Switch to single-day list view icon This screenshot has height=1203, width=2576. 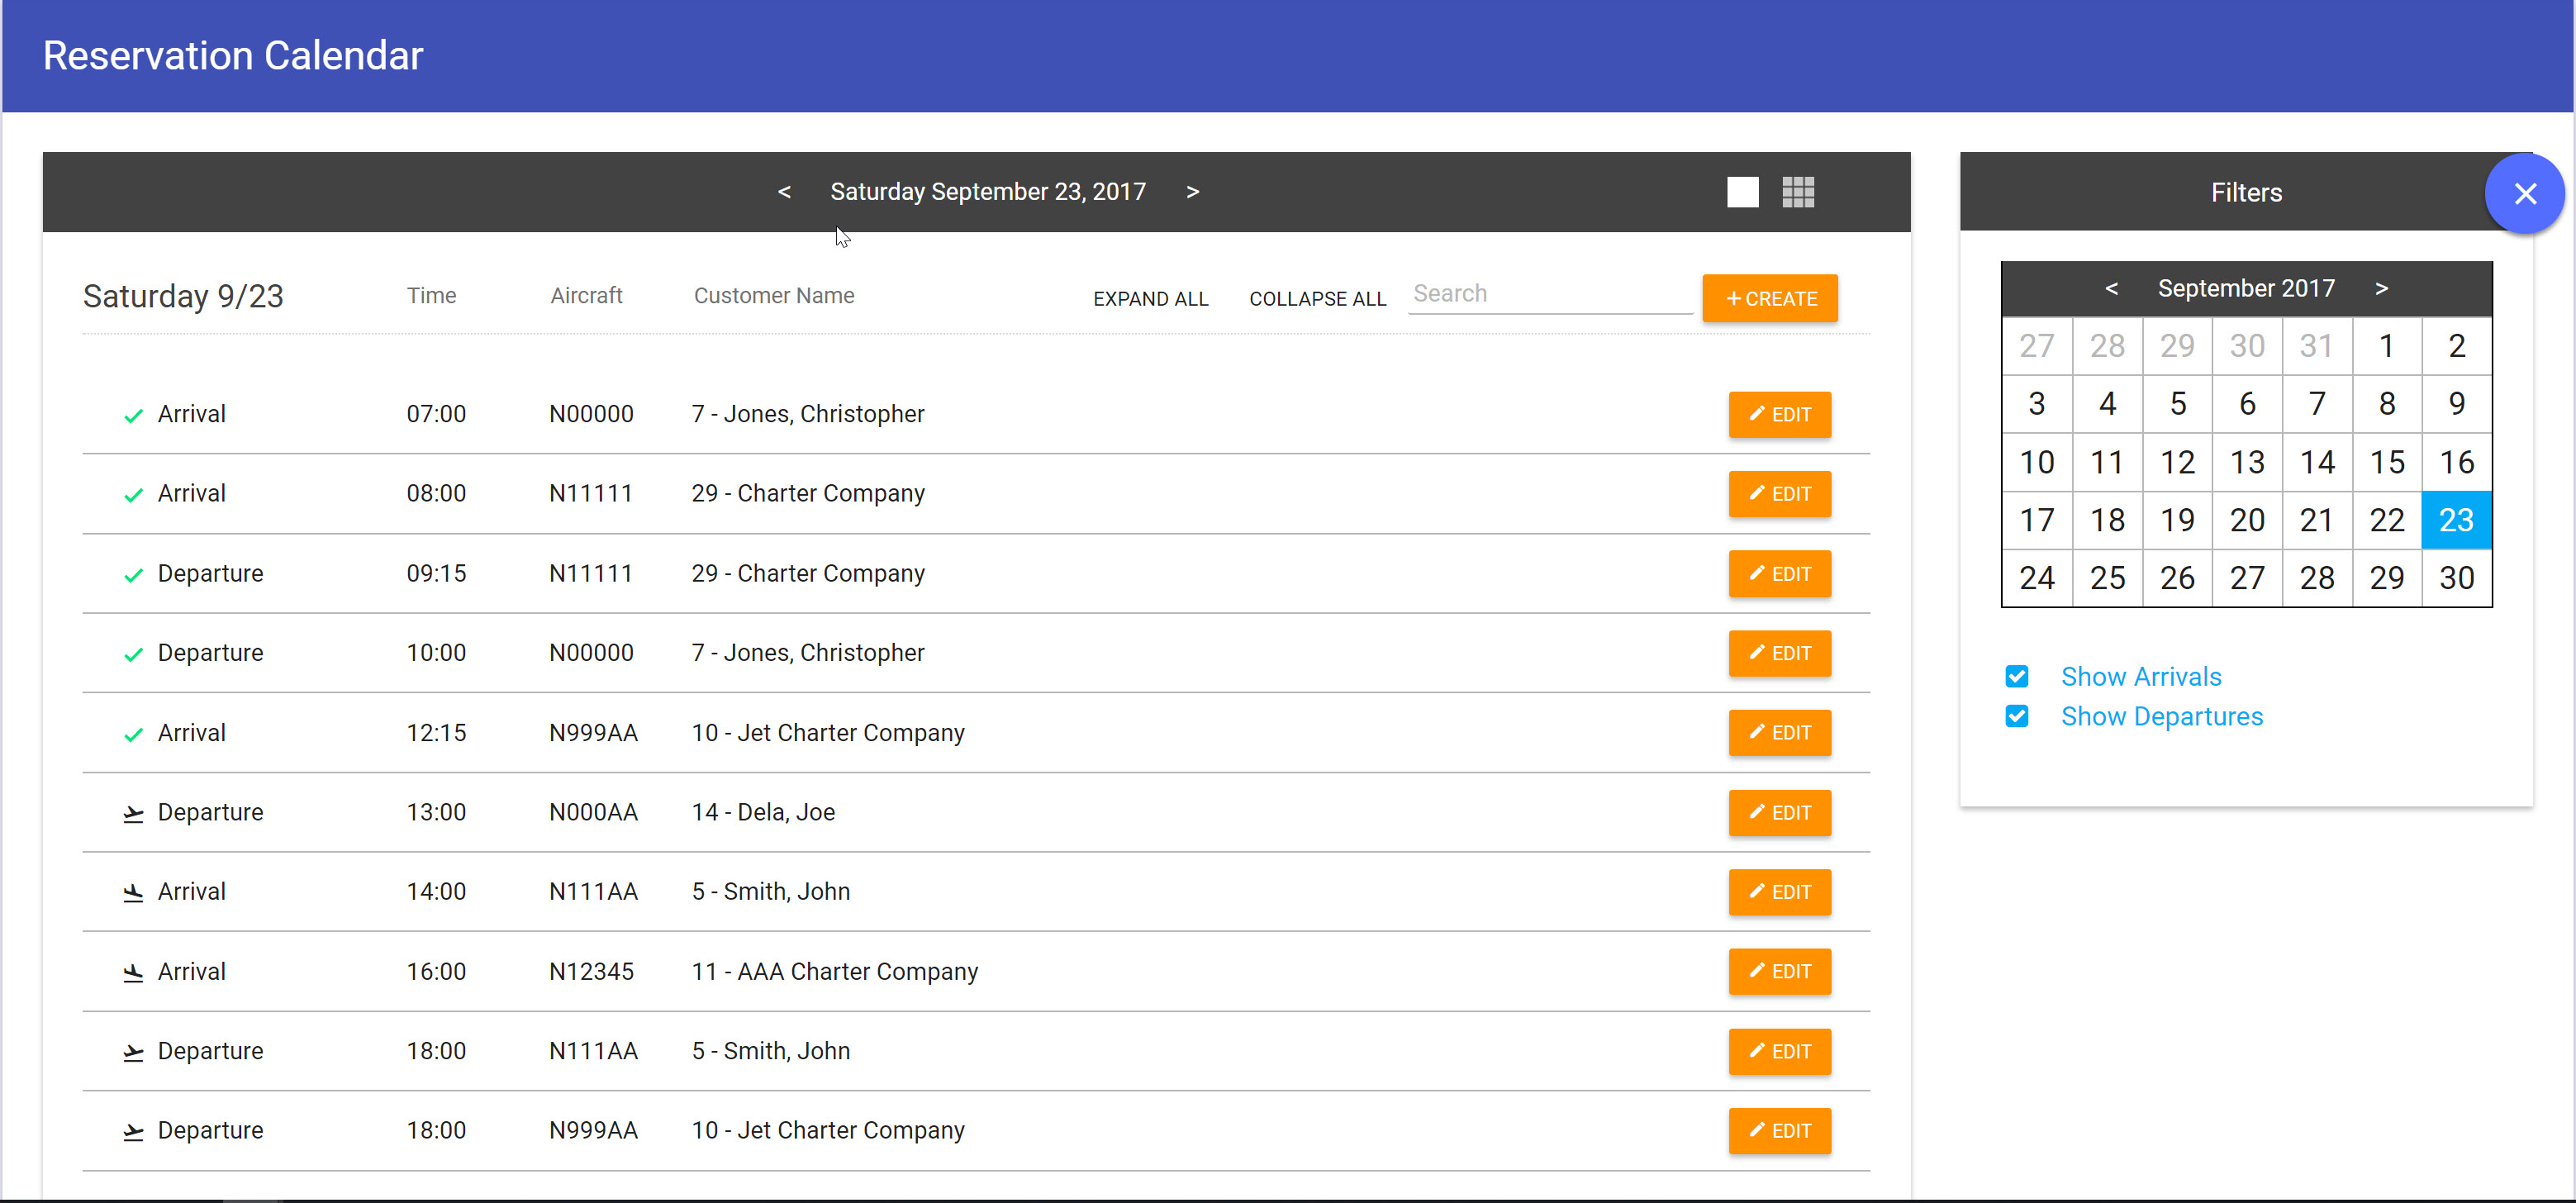[1742, 192]
